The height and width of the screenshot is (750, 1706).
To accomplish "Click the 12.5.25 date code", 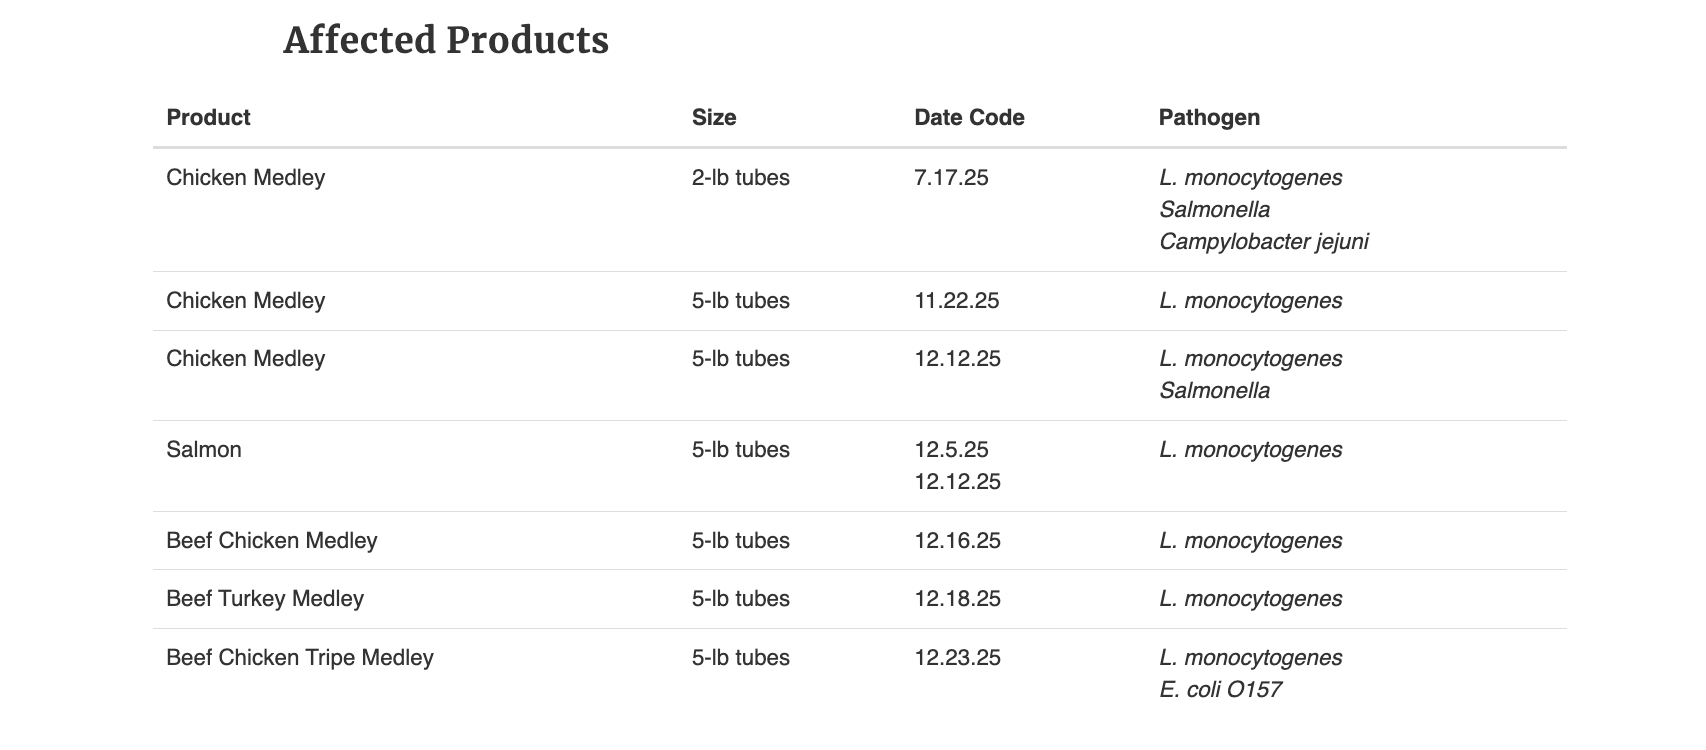I will 950,450.
